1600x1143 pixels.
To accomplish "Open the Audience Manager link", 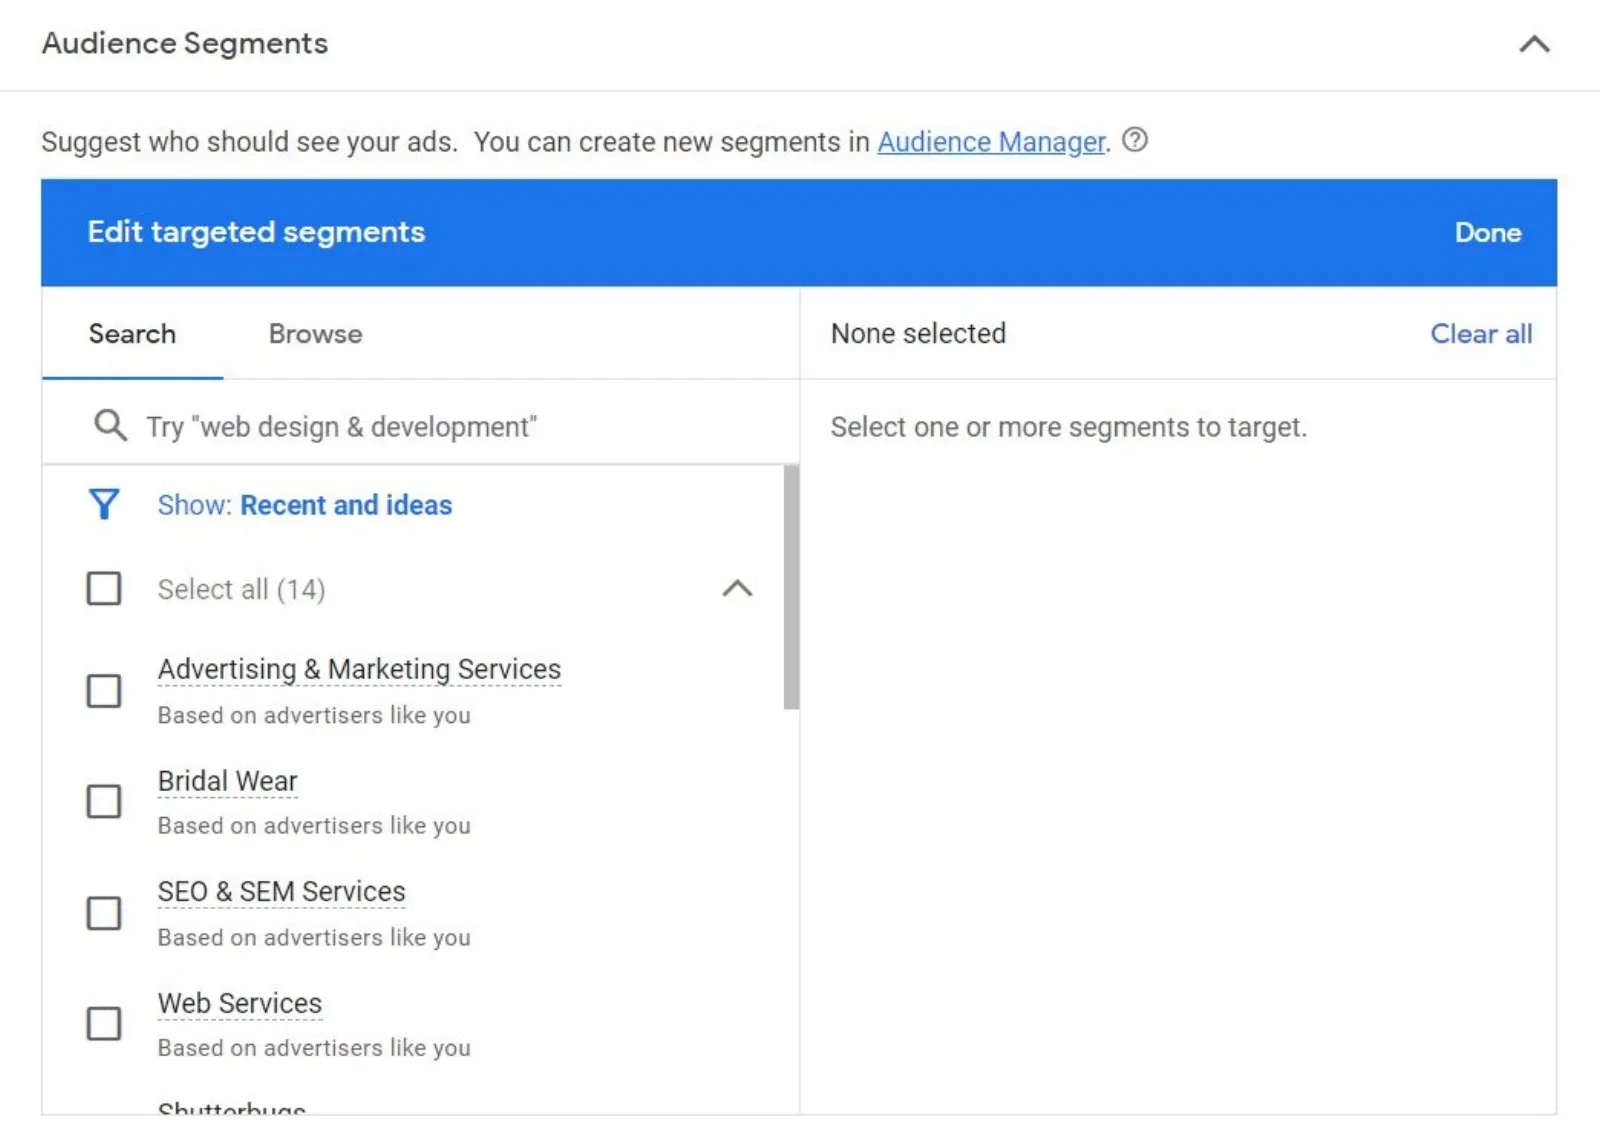I will point(992,142).
